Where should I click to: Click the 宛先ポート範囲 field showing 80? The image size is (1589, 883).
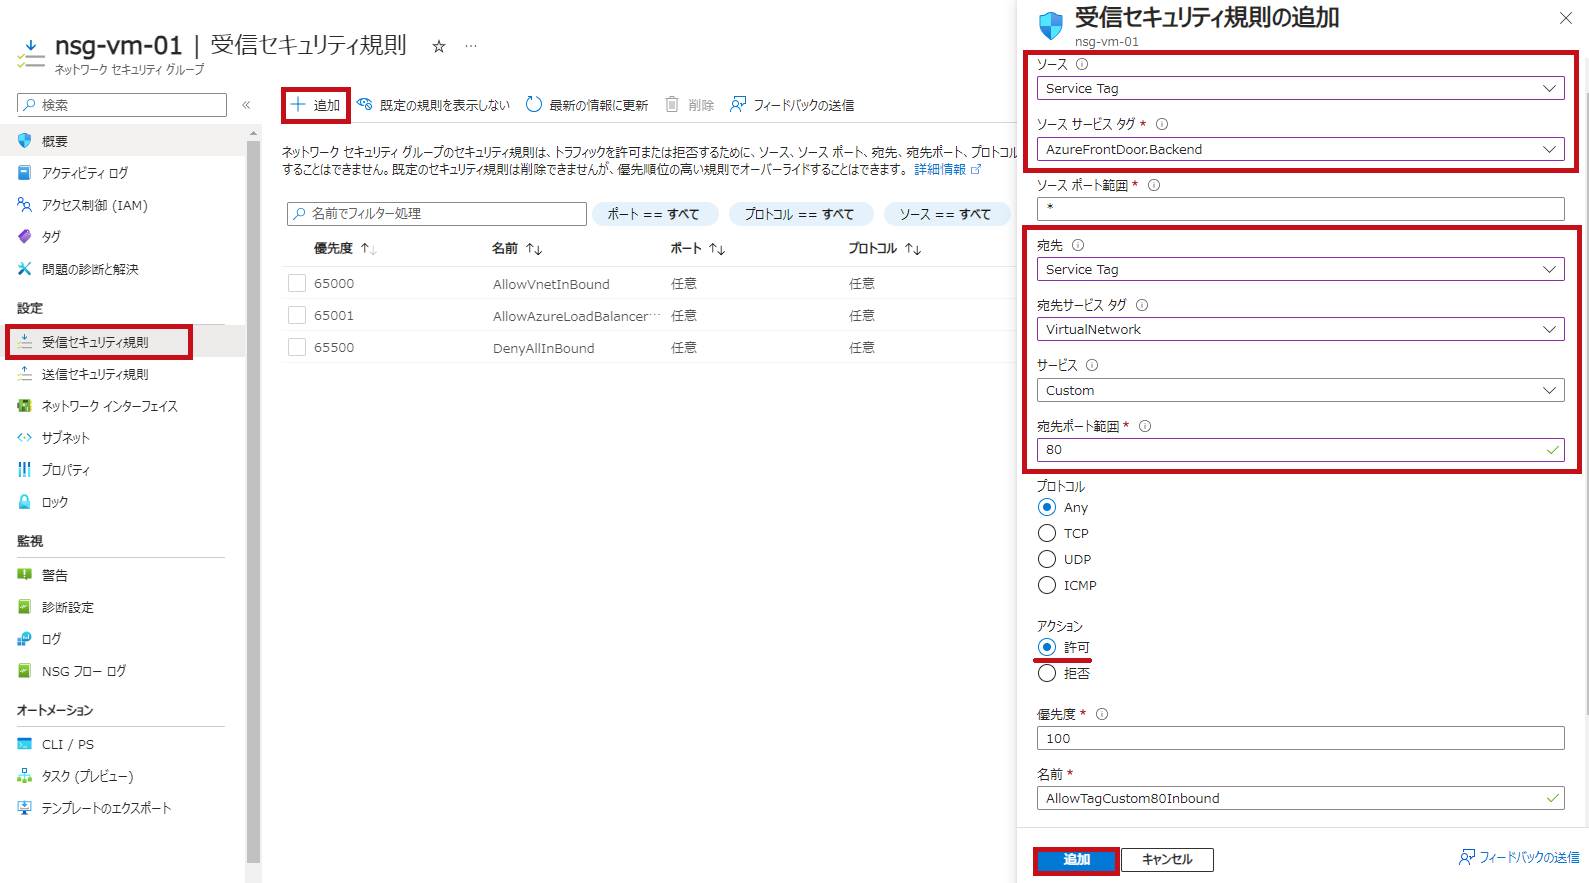1300,450
